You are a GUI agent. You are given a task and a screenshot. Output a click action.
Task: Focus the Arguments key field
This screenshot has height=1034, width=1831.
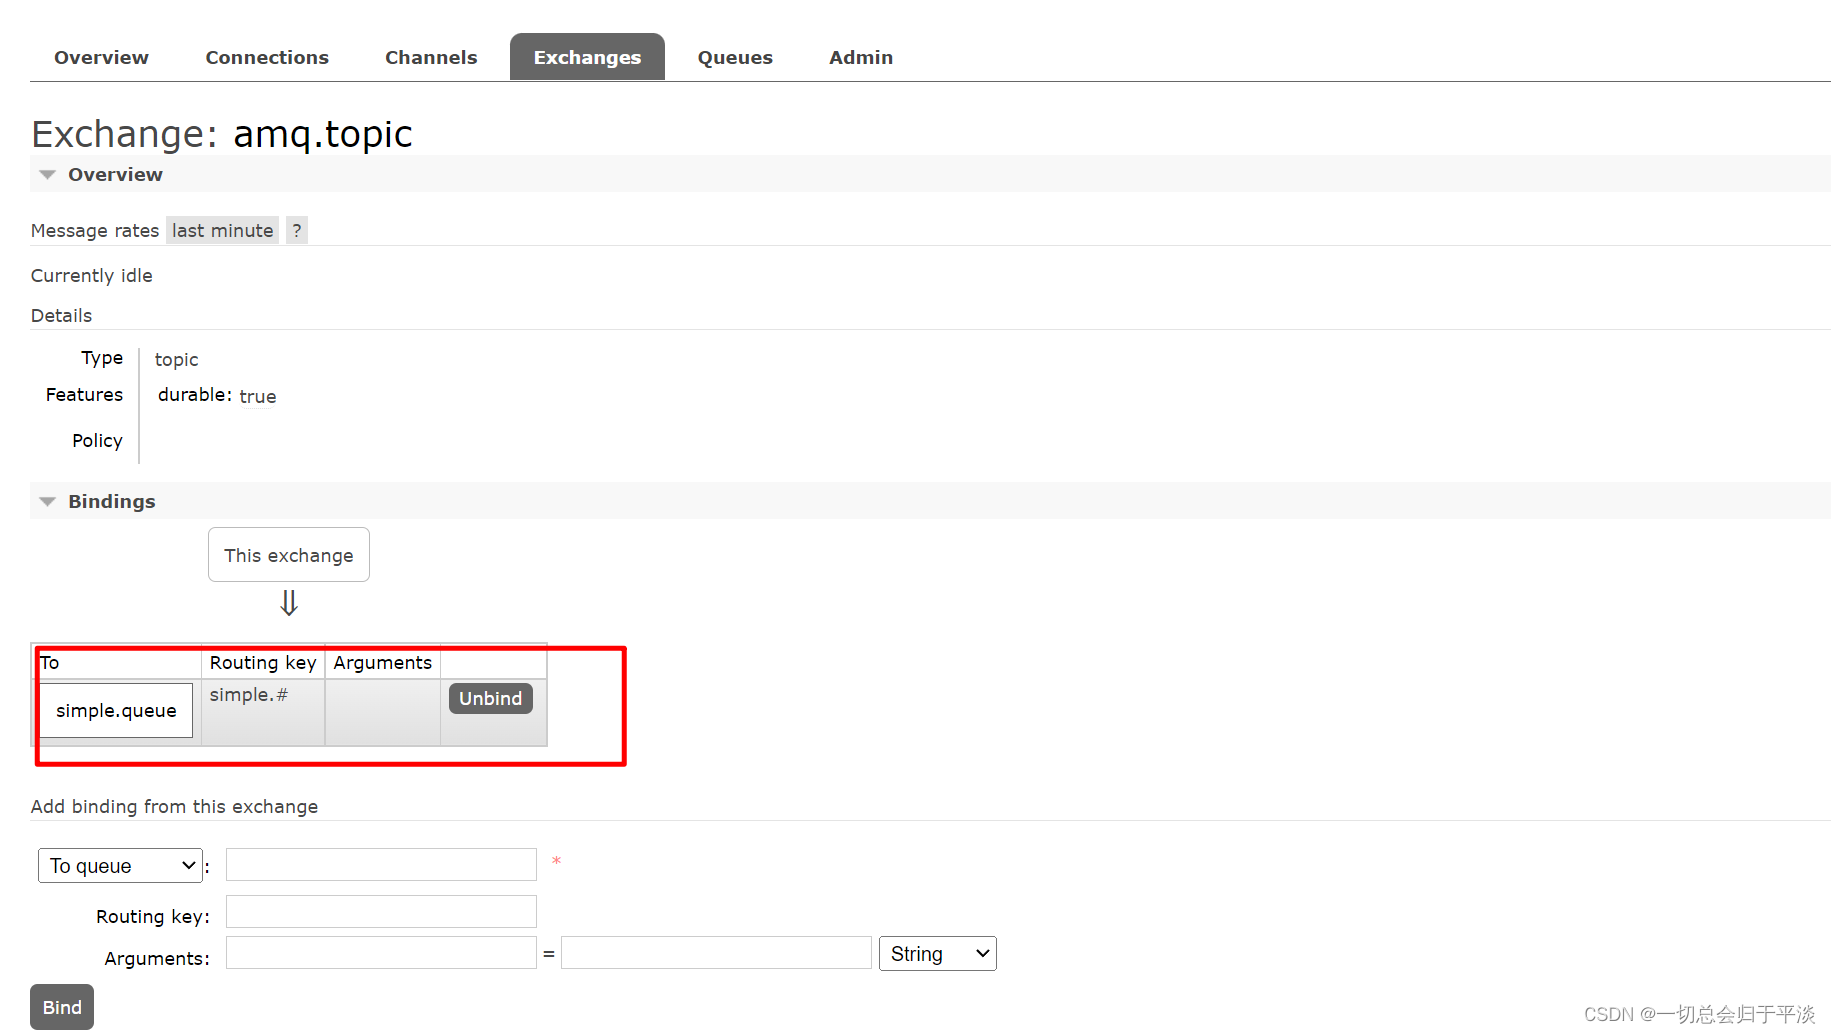tap(381, 952)
